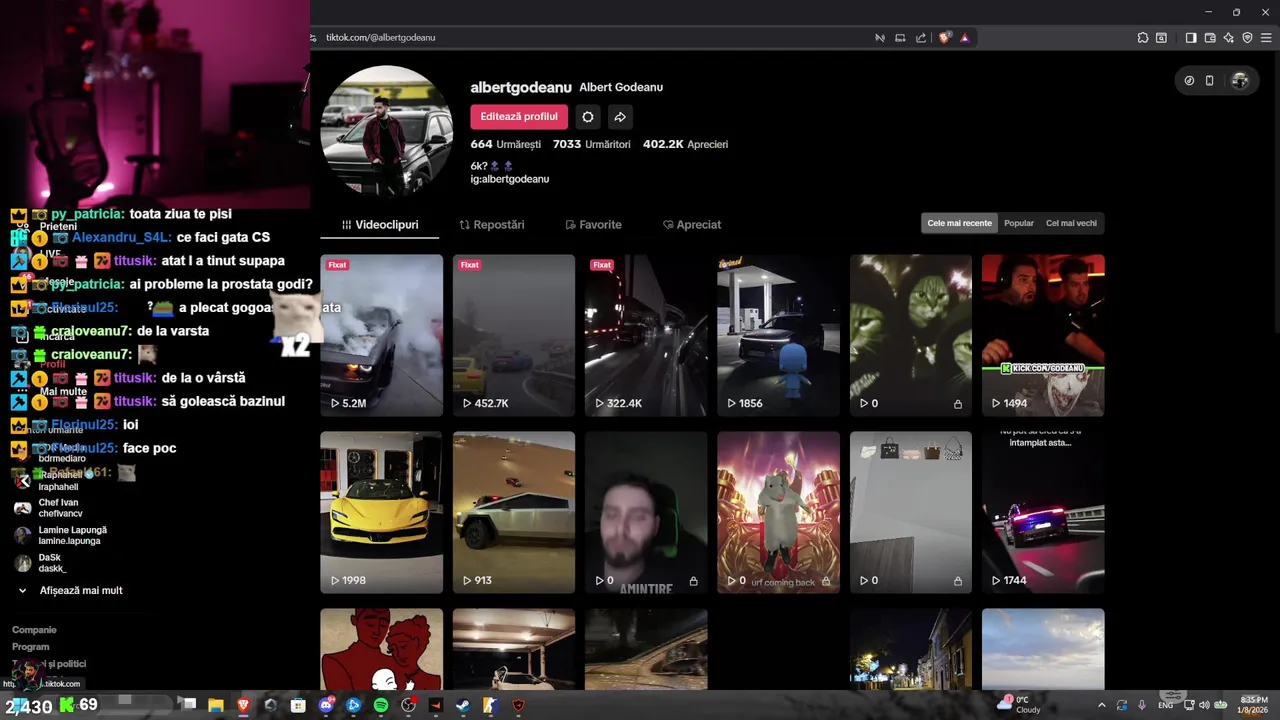Share the albertgodeanu profile
The width and height of the screenshot is (1280, 720).
[x=620, y=117]
